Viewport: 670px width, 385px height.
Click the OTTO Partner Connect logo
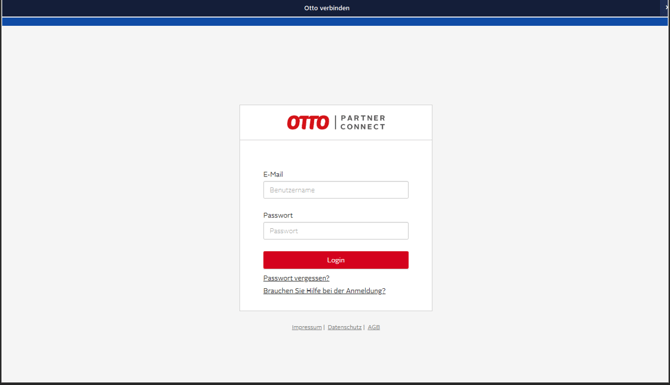336,122
